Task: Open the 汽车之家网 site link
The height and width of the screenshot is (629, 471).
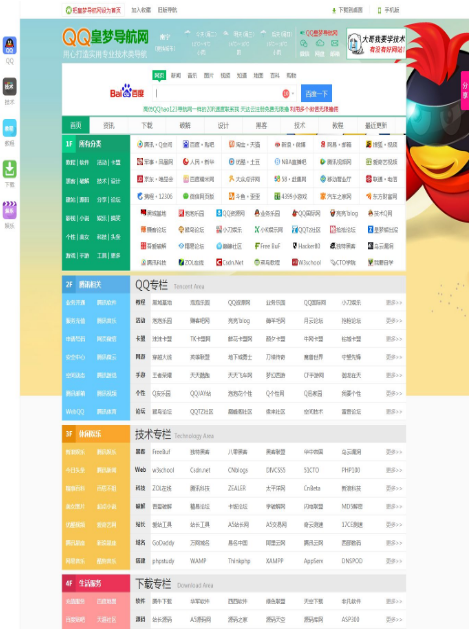Action: 336,196
